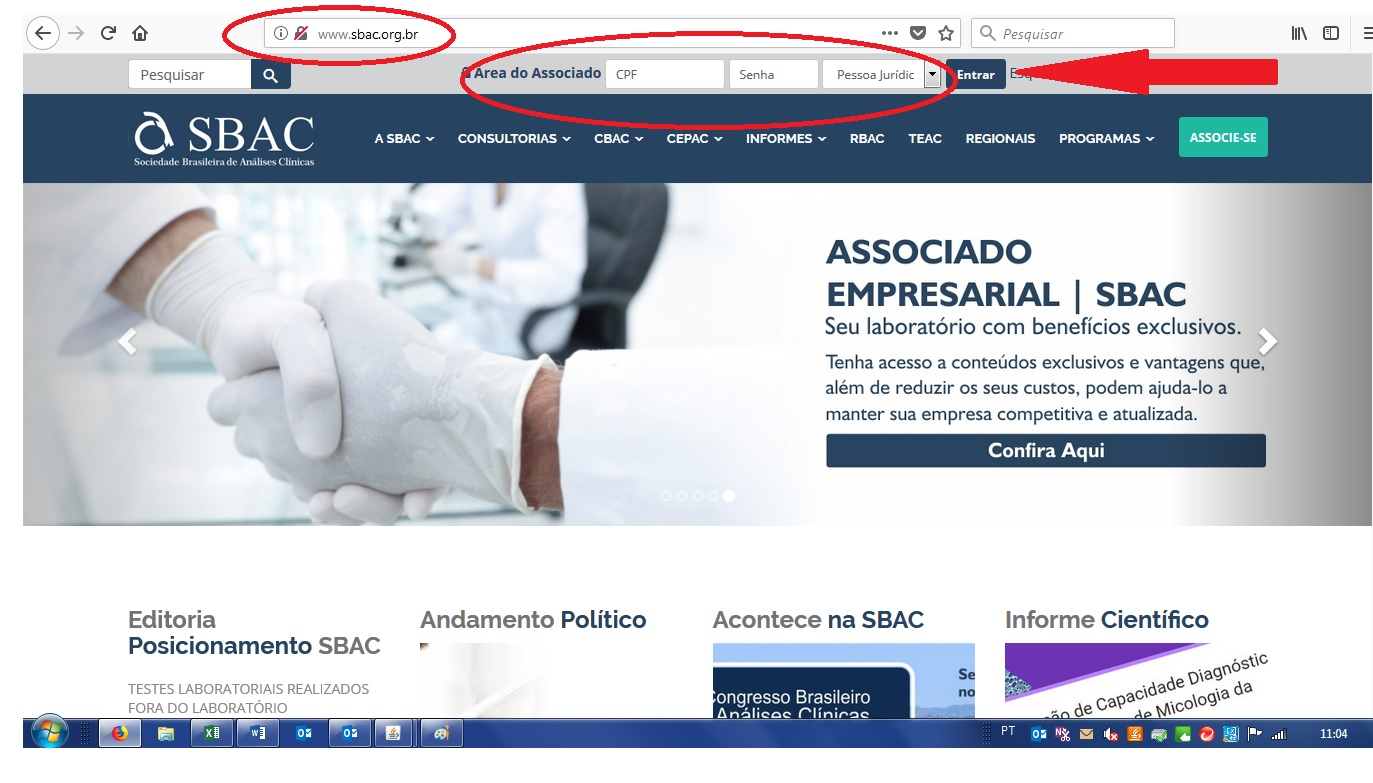Click the Andamento Político heading

click(x=533, y=620)
